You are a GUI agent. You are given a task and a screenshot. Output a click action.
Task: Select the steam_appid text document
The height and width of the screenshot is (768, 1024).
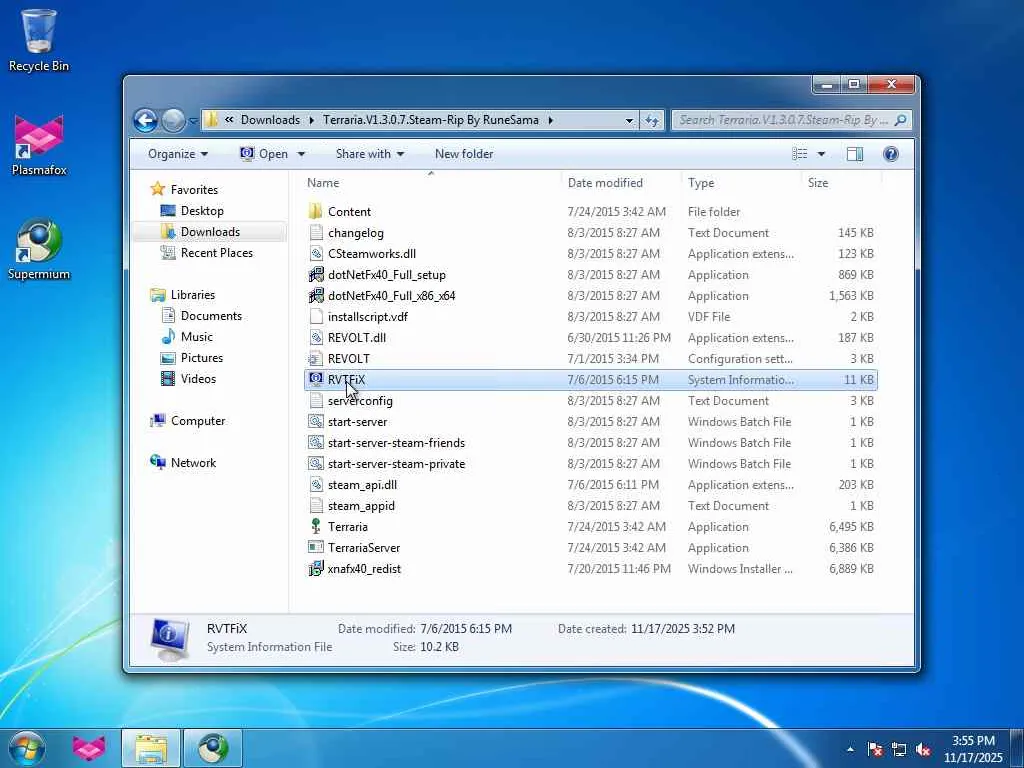click(590, 505)
